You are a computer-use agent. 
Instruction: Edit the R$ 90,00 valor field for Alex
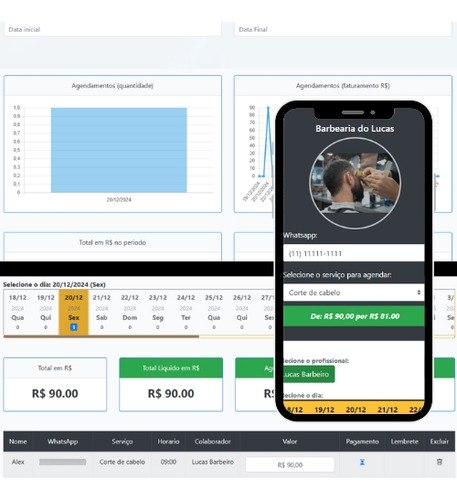(x=290, y=465)
